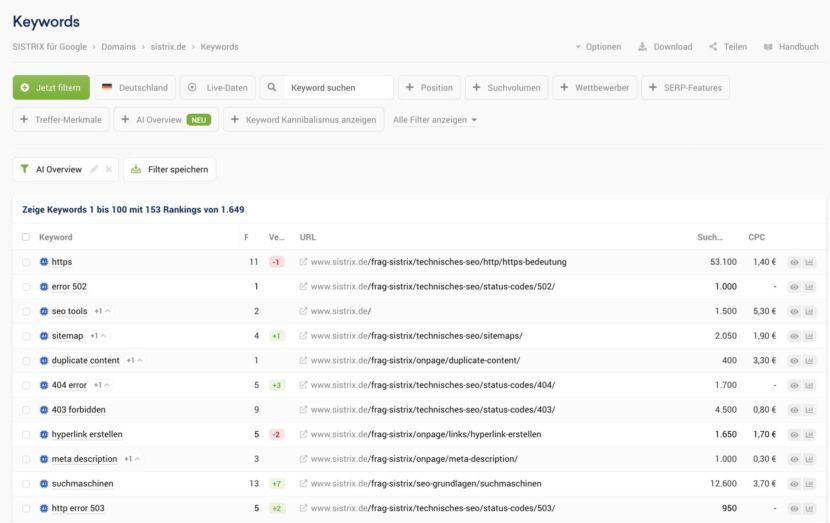Check the box for suchmaschinen row
This screenshot has width=830, height=523.
coord(26,484)
